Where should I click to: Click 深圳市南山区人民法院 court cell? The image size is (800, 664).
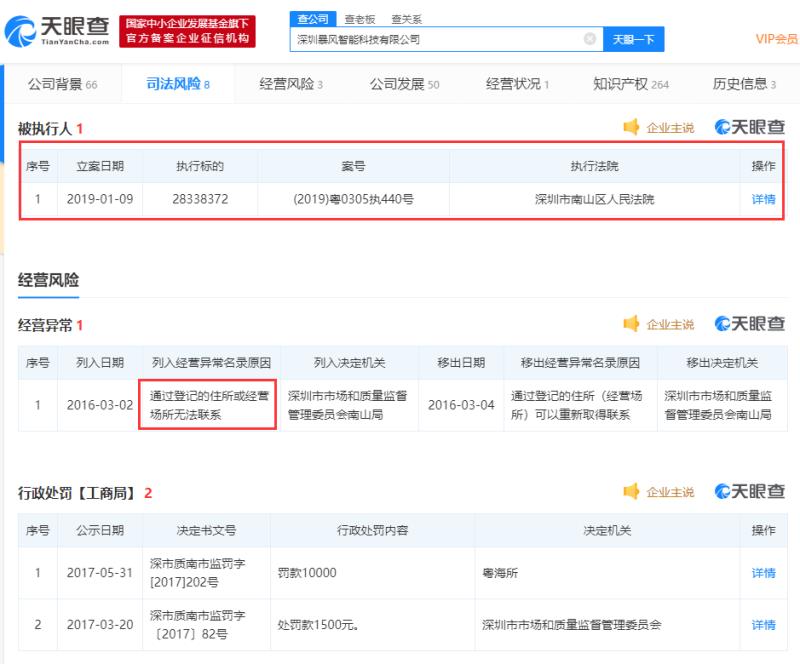click(x=594, y=199)
